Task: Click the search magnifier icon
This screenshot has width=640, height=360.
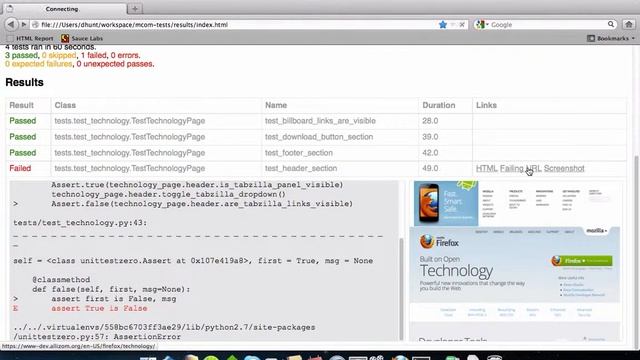Action: coord(611,24)
